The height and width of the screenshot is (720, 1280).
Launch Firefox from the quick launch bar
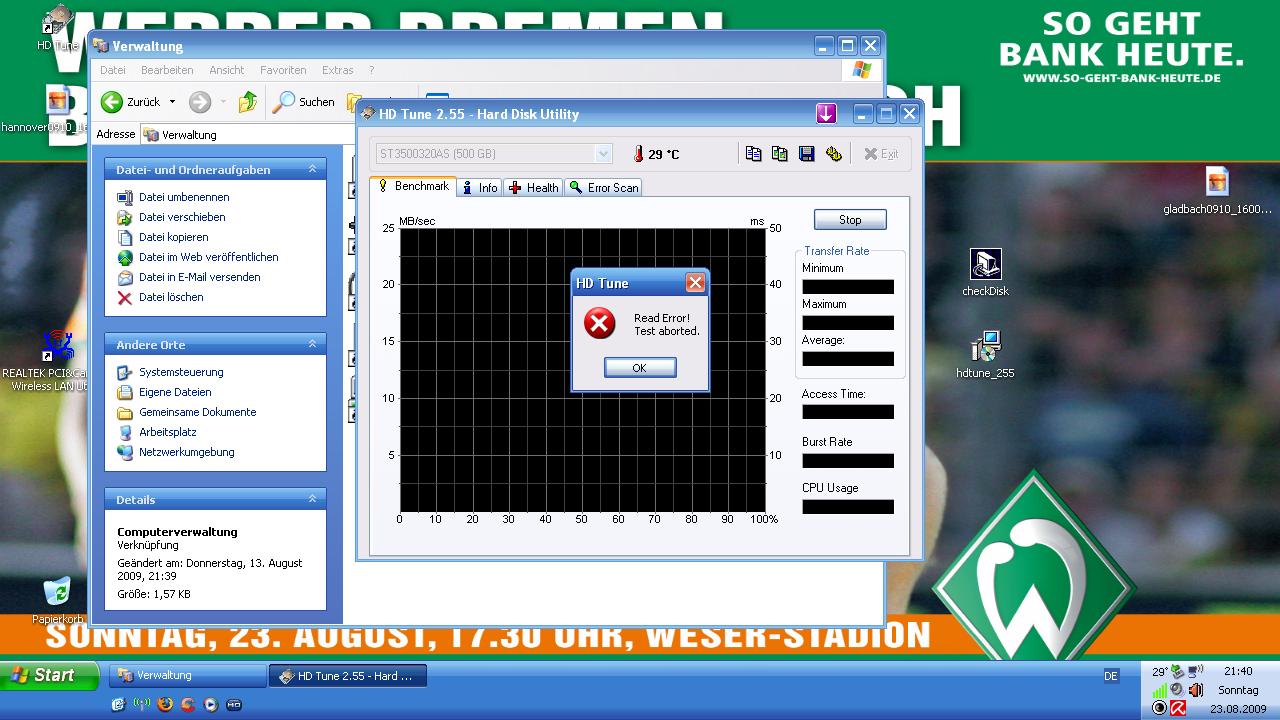point(165,704)
